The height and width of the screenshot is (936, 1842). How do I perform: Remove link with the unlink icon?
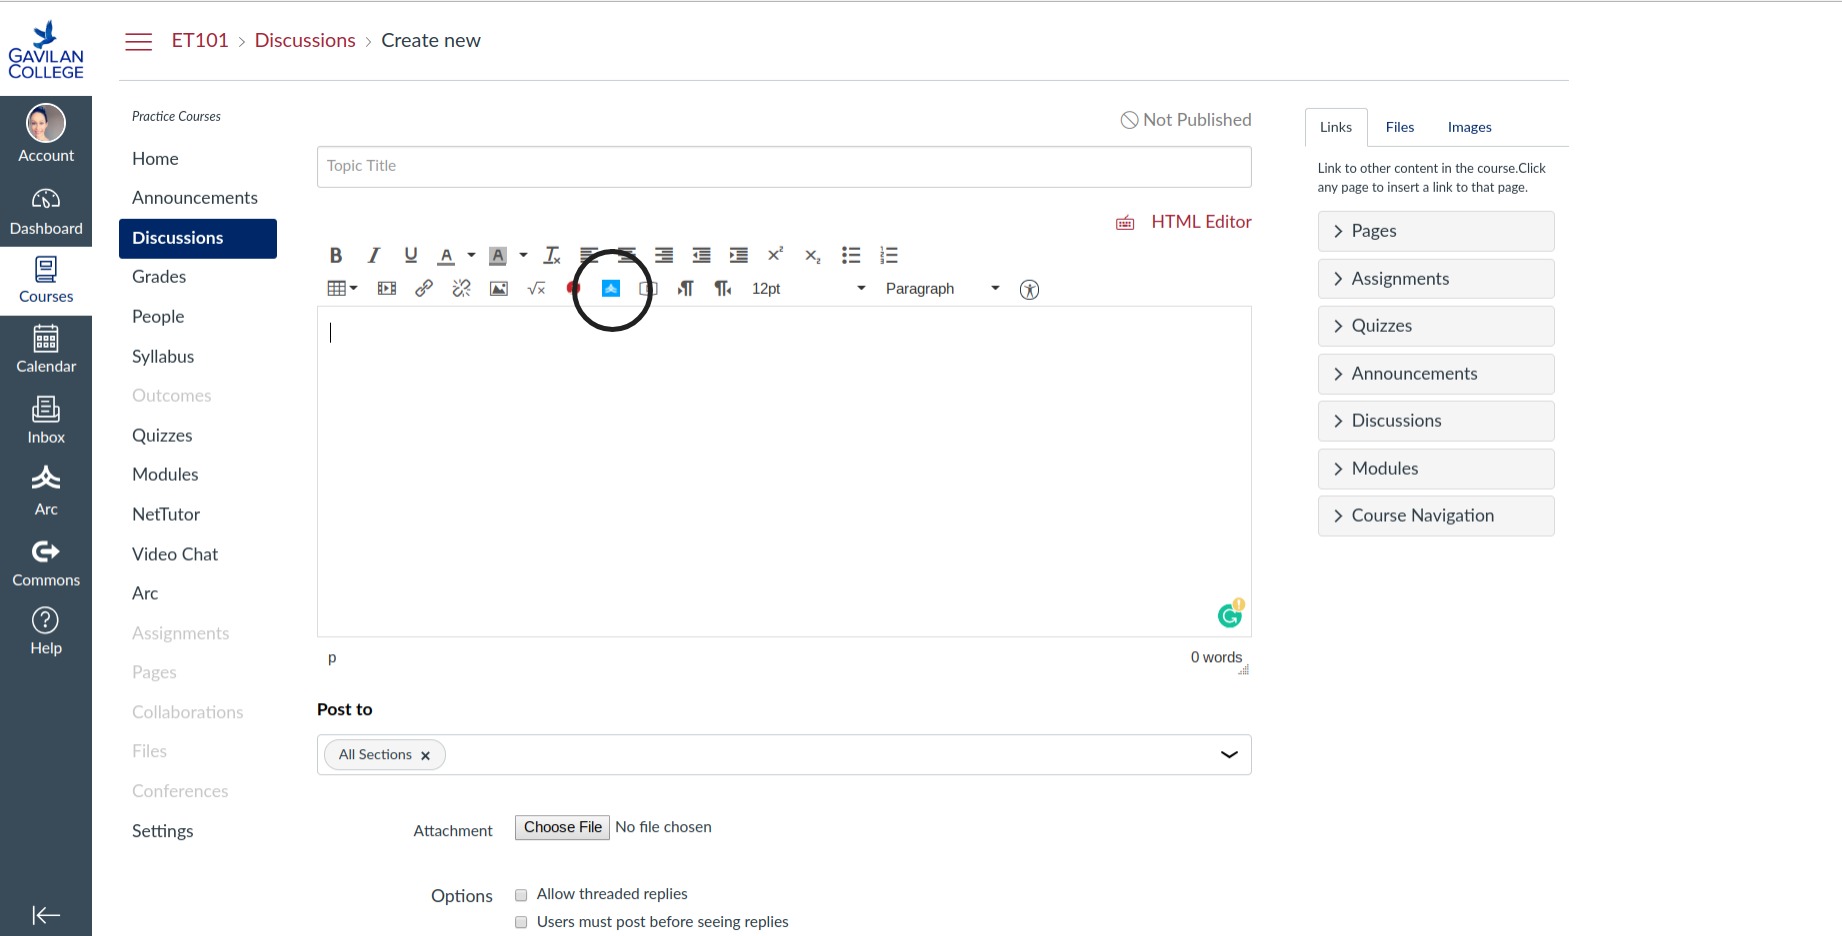(461, 289)
